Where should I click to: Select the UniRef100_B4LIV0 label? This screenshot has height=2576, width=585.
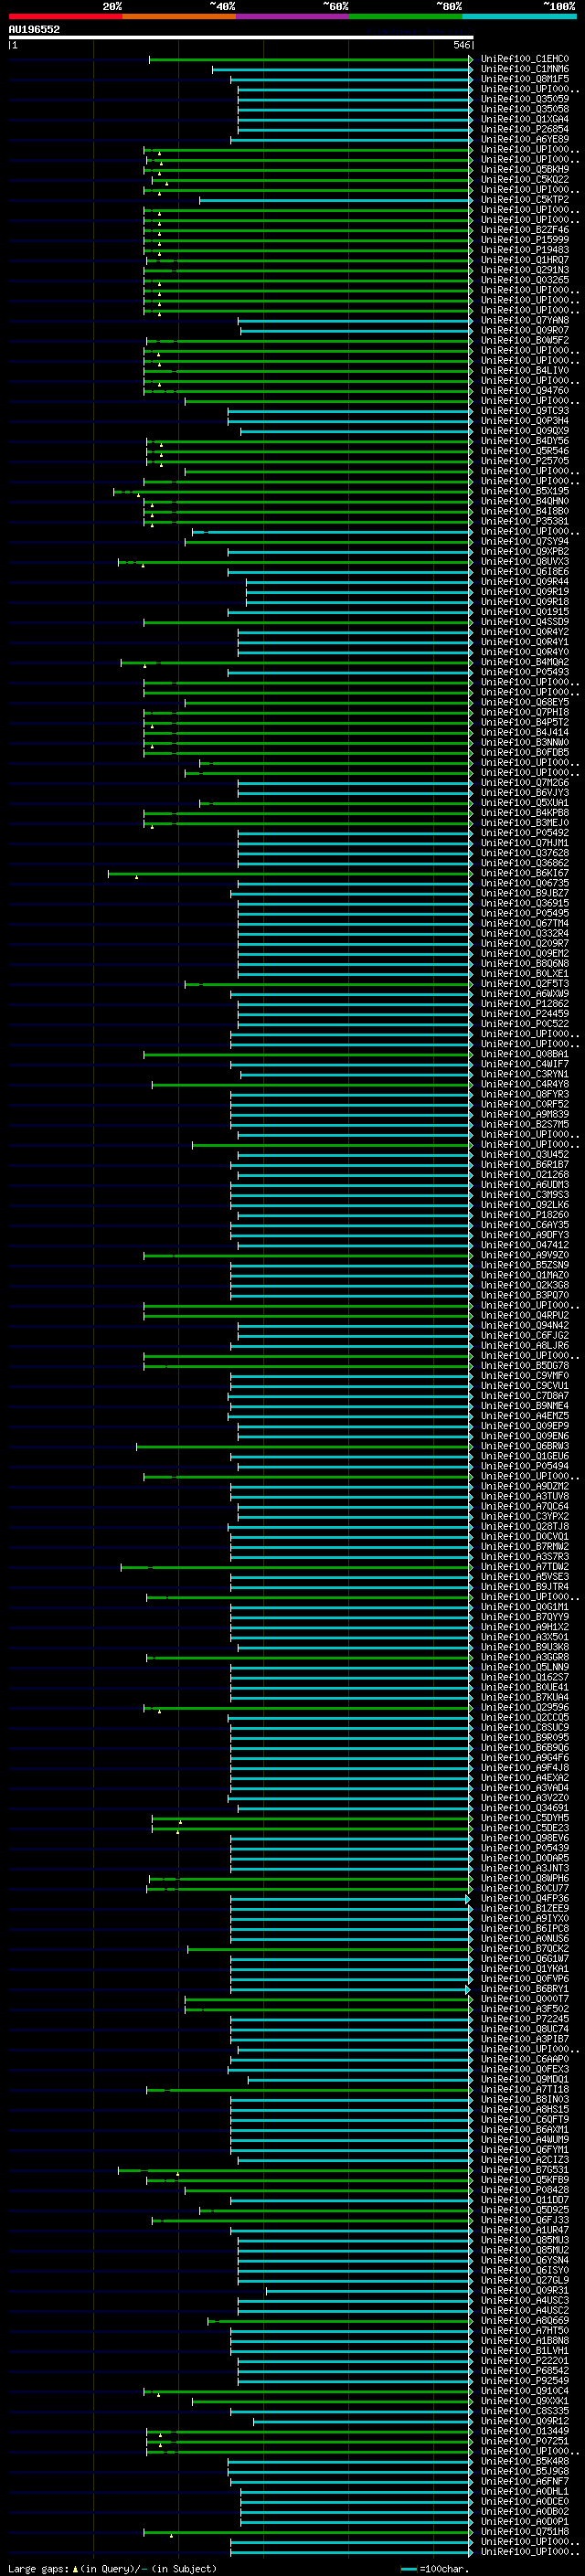pyautogui.click(x=525, y=370)
